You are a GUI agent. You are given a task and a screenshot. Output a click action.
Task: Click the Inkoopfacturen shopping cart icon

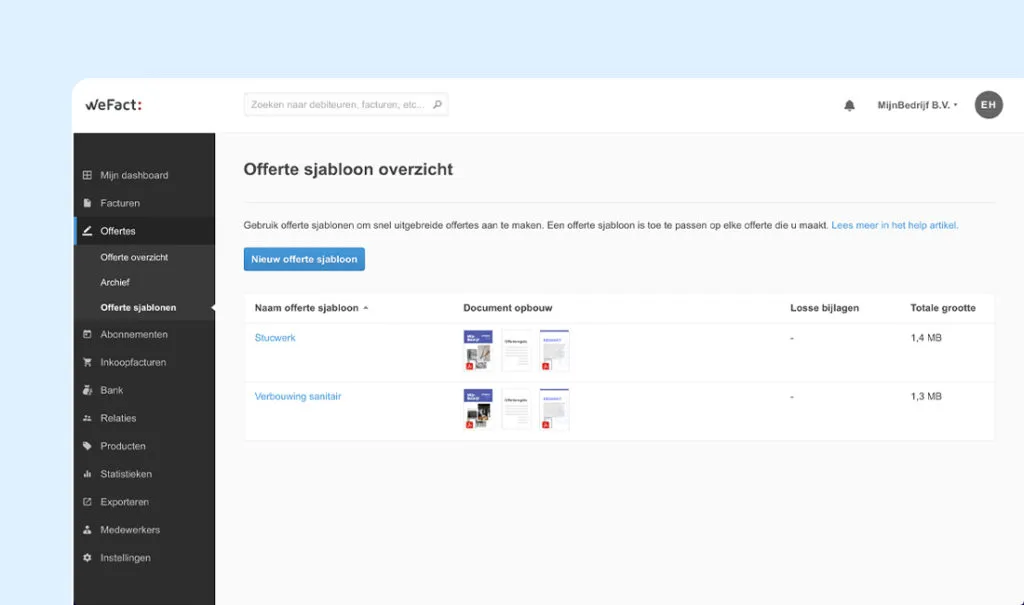click(88, 362)
